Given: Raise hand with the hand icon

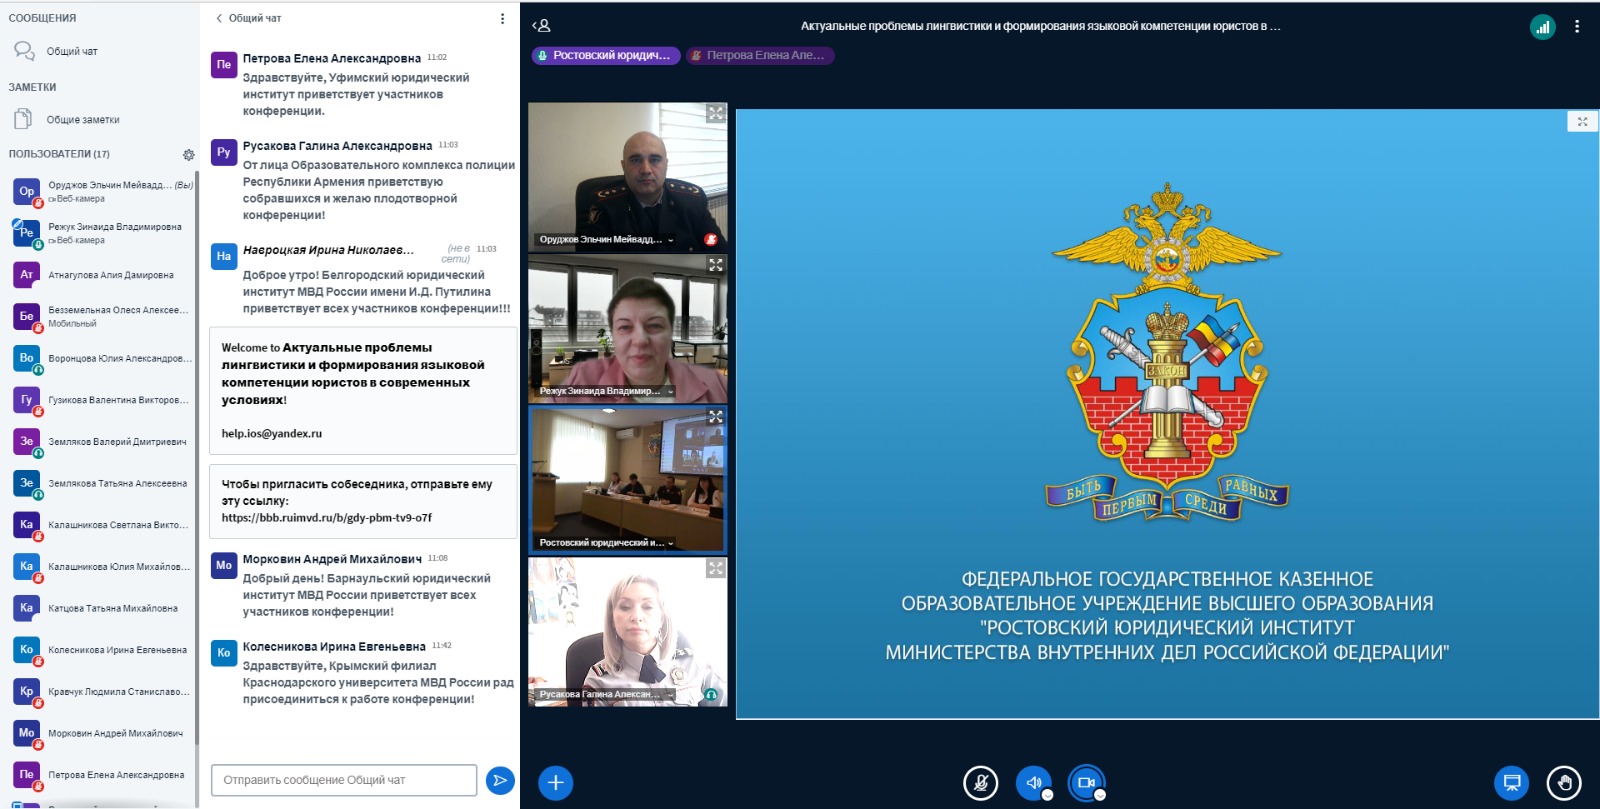Looking at the screenshot, I should (1564, 783).
